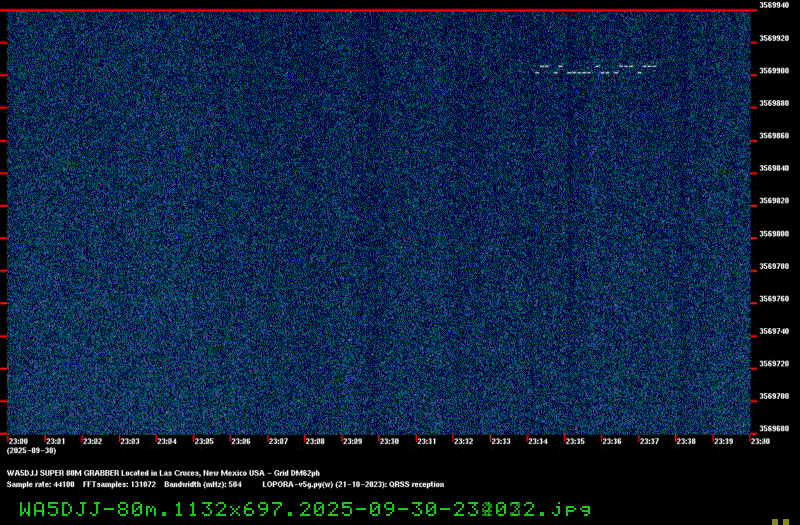Click the 23:01 time axis label
Screen dimensions: 800x525
pyautogui.click(x=56, y=441)
